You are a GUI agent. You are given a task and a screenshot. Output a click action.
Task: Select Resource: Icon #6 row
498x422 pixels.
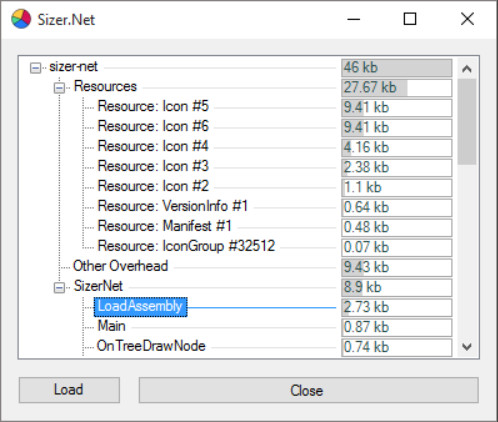point(153,126)
